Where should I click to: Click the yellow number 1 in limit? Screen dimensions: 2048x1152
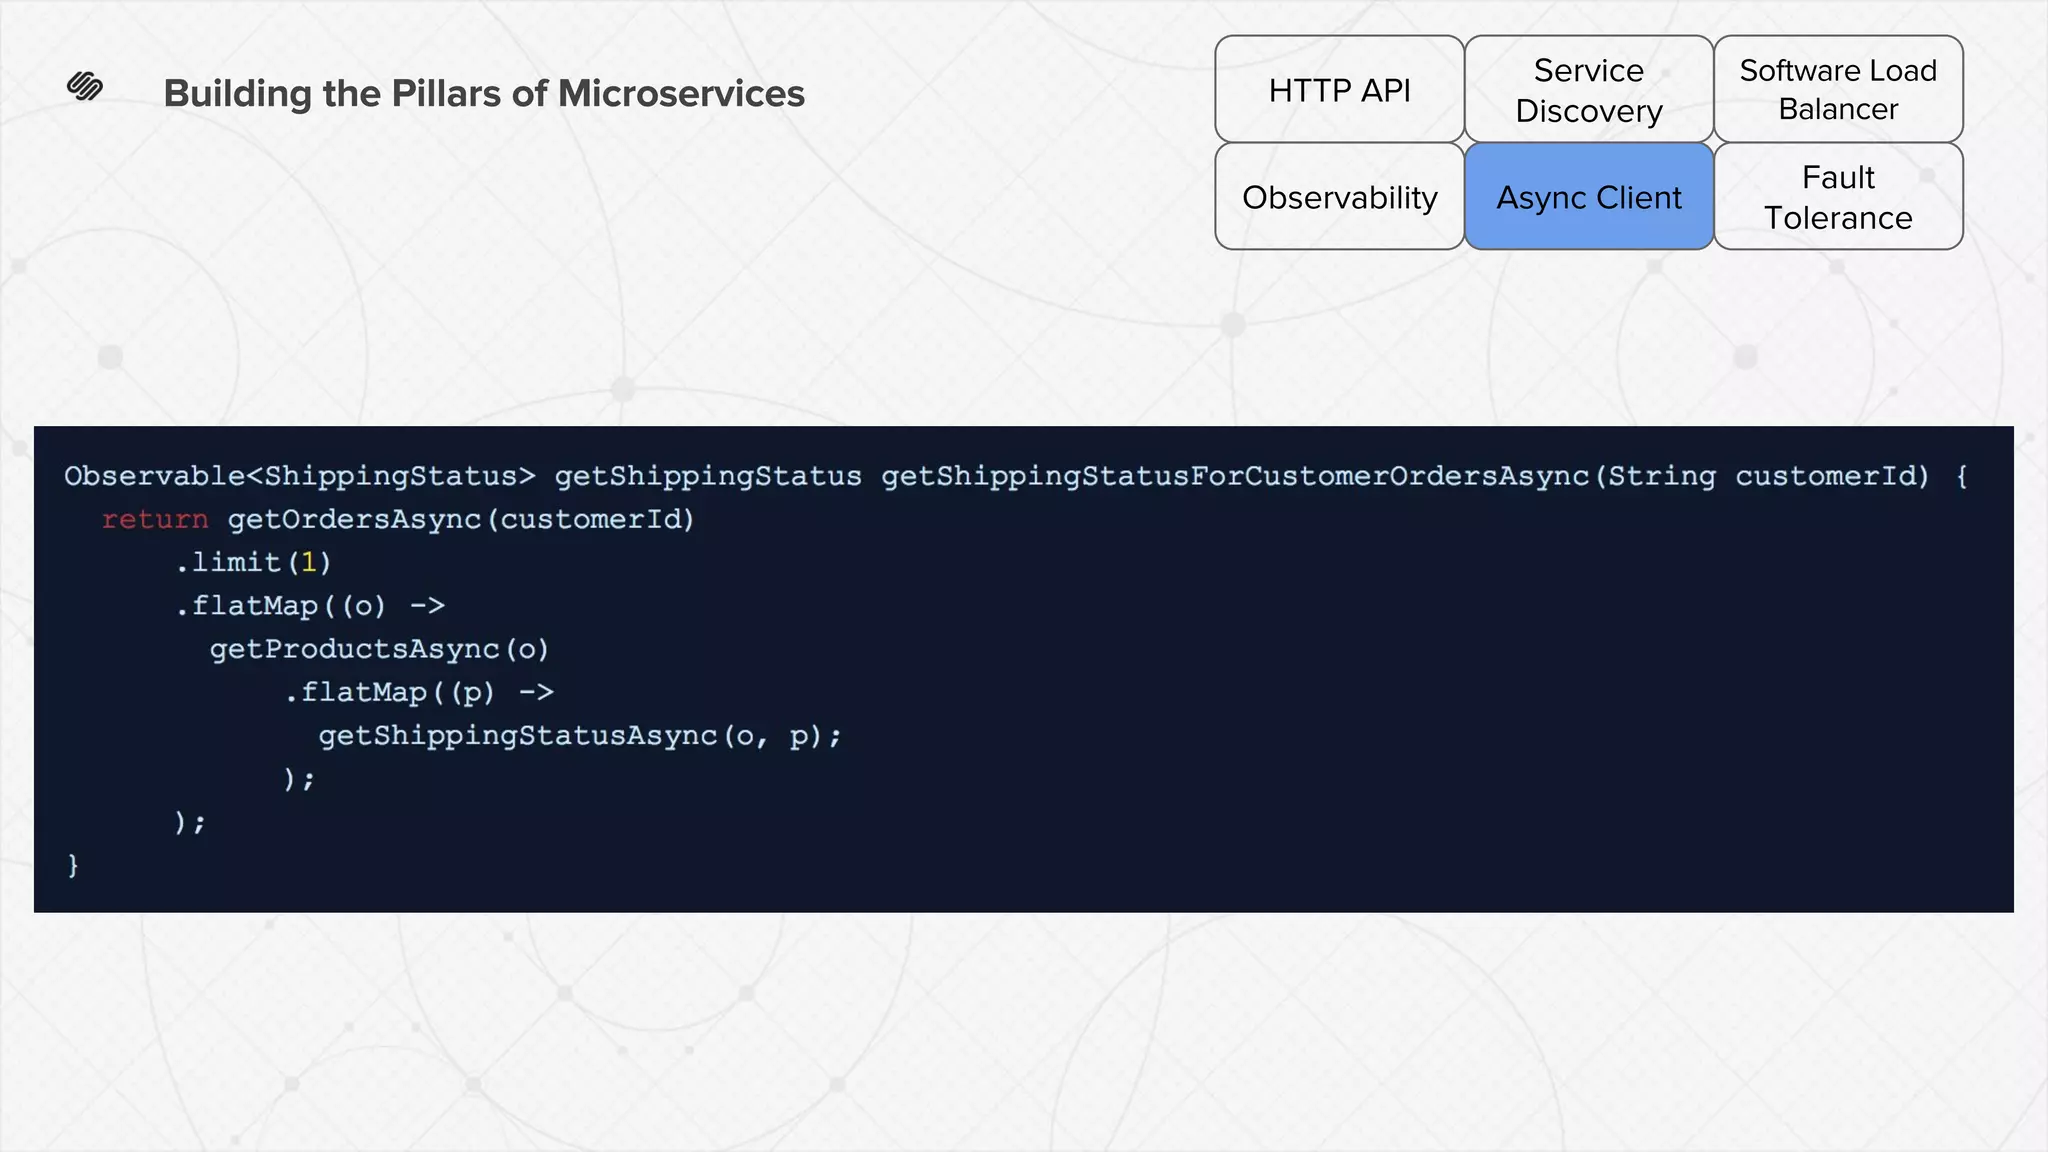(309, 562)
